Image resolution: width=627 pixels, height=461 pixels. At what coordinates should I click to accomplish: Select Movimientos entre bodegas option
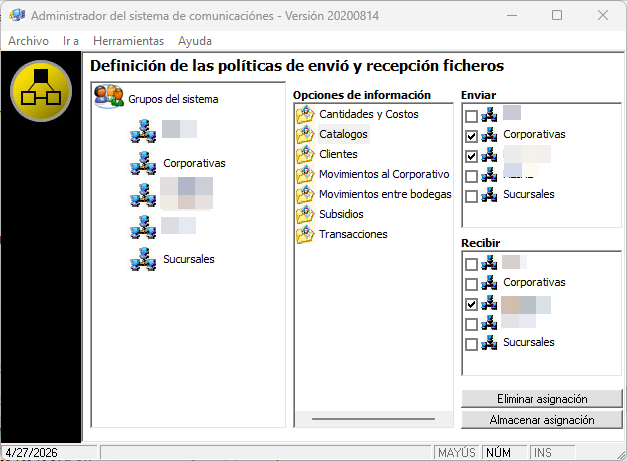(x=385, y=194)
